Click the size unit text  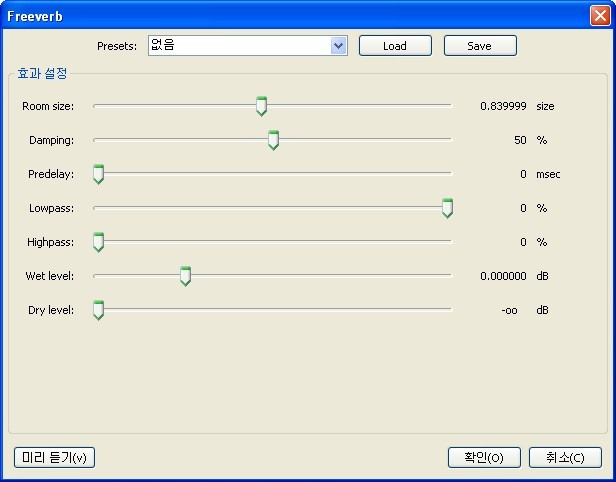tap(545, 106)
